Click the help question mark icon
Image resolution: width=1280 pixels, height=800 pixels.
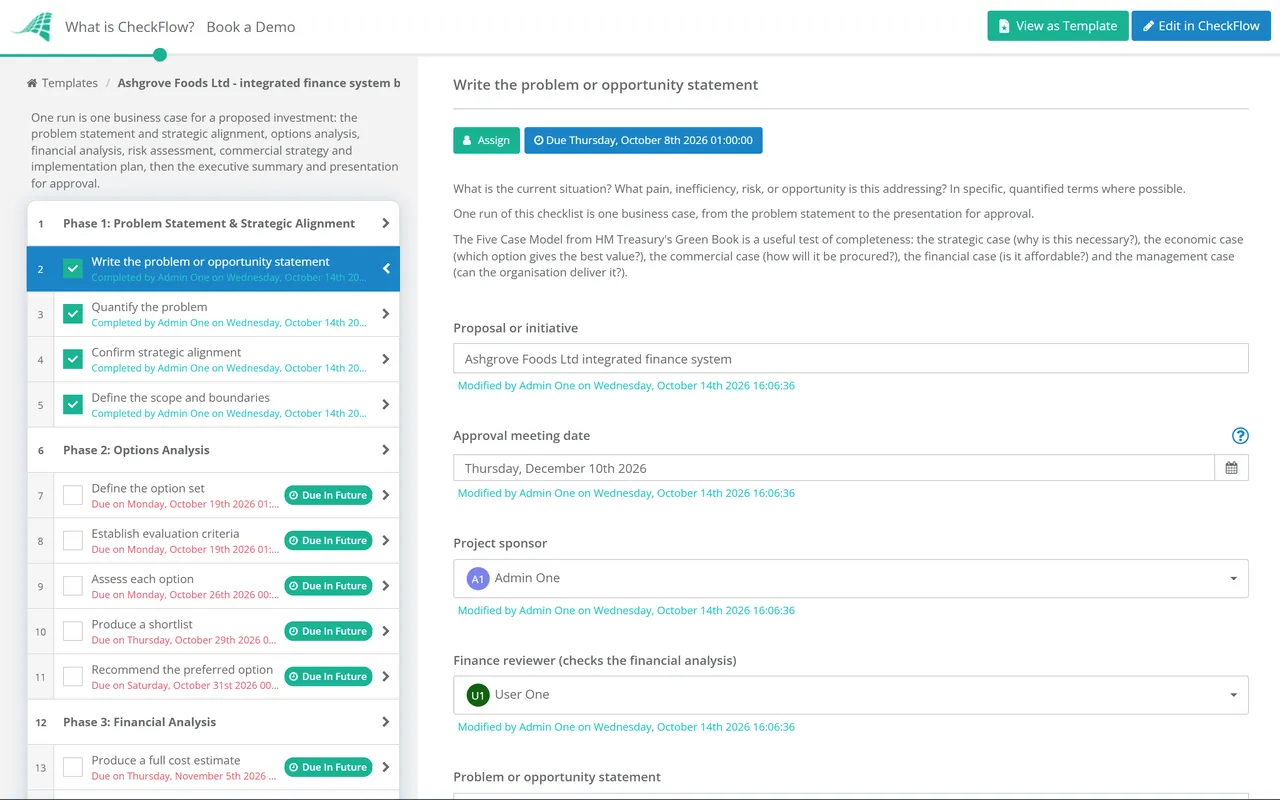coord(1240,436)
